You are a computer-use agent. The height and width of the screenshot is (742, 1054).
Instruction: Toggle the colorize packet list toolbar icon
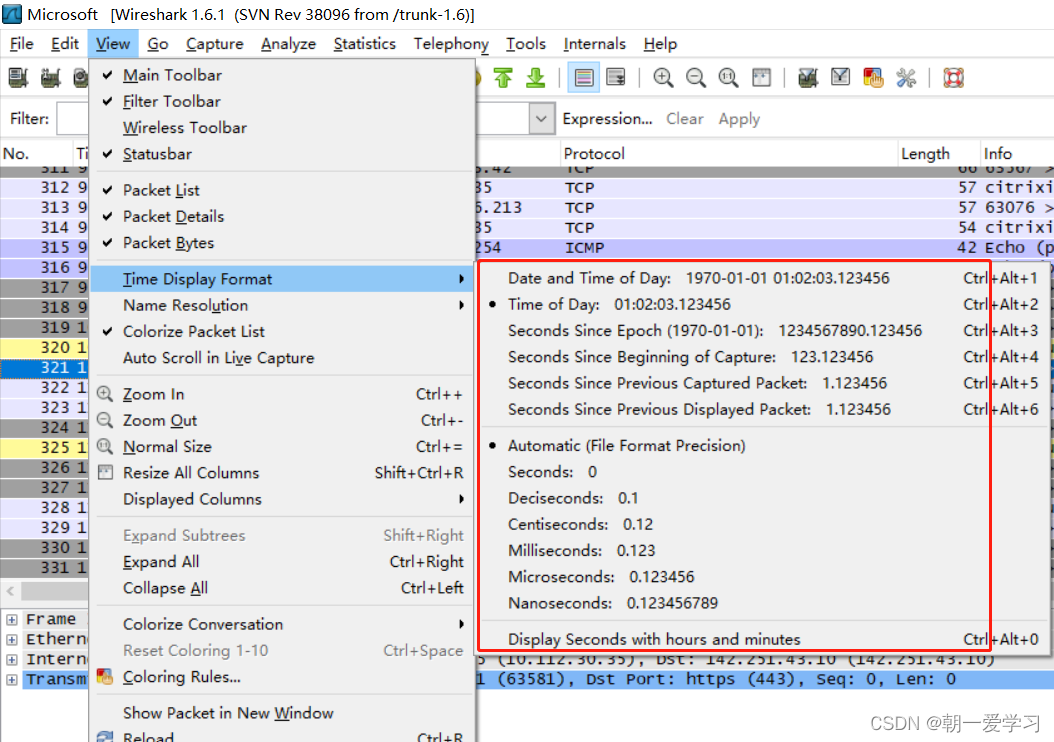pyautogui.click(x=584, y=78)
